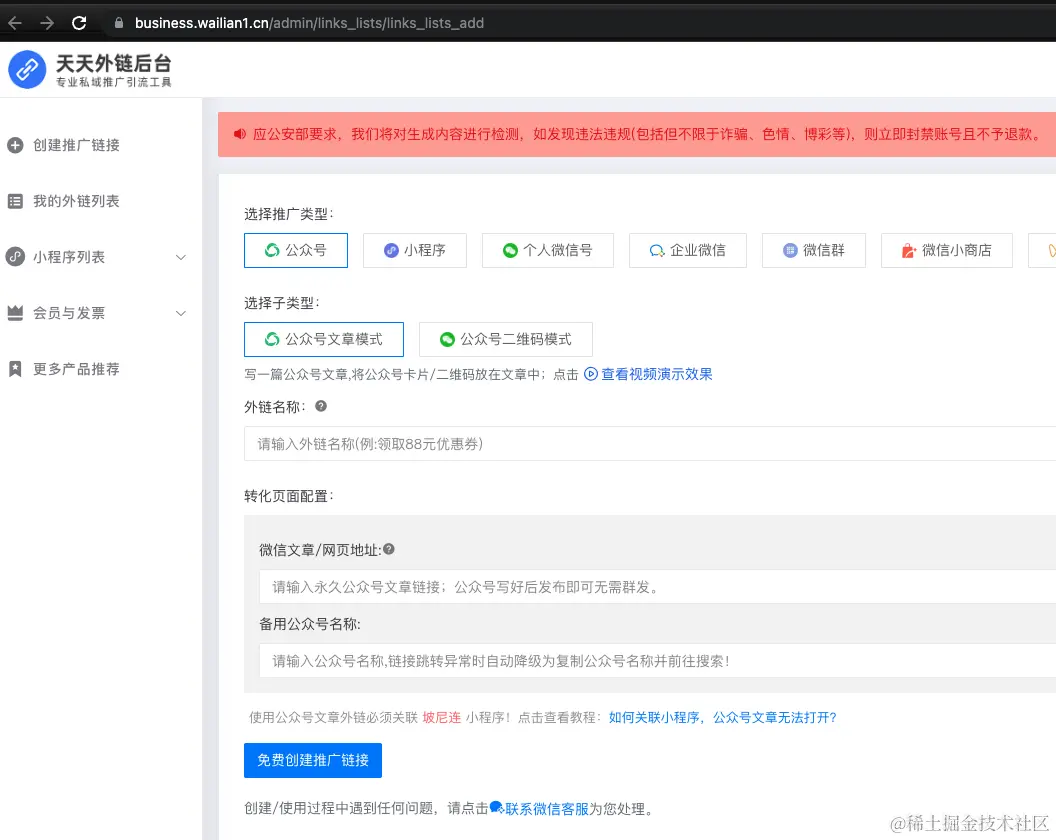The height and width of the screenshot is (840, 1056).
Task: Click the plus icon beside 创建推广链接
Action: tap(15, 145)
